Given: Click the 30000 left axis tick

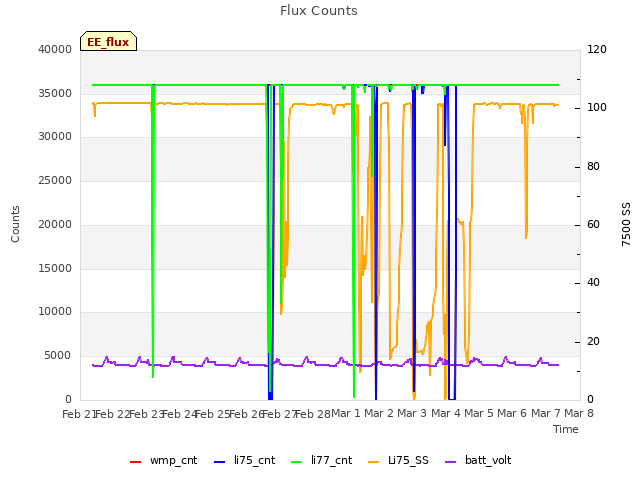Looking at the screenshot, I should click(x=55, y=136).
